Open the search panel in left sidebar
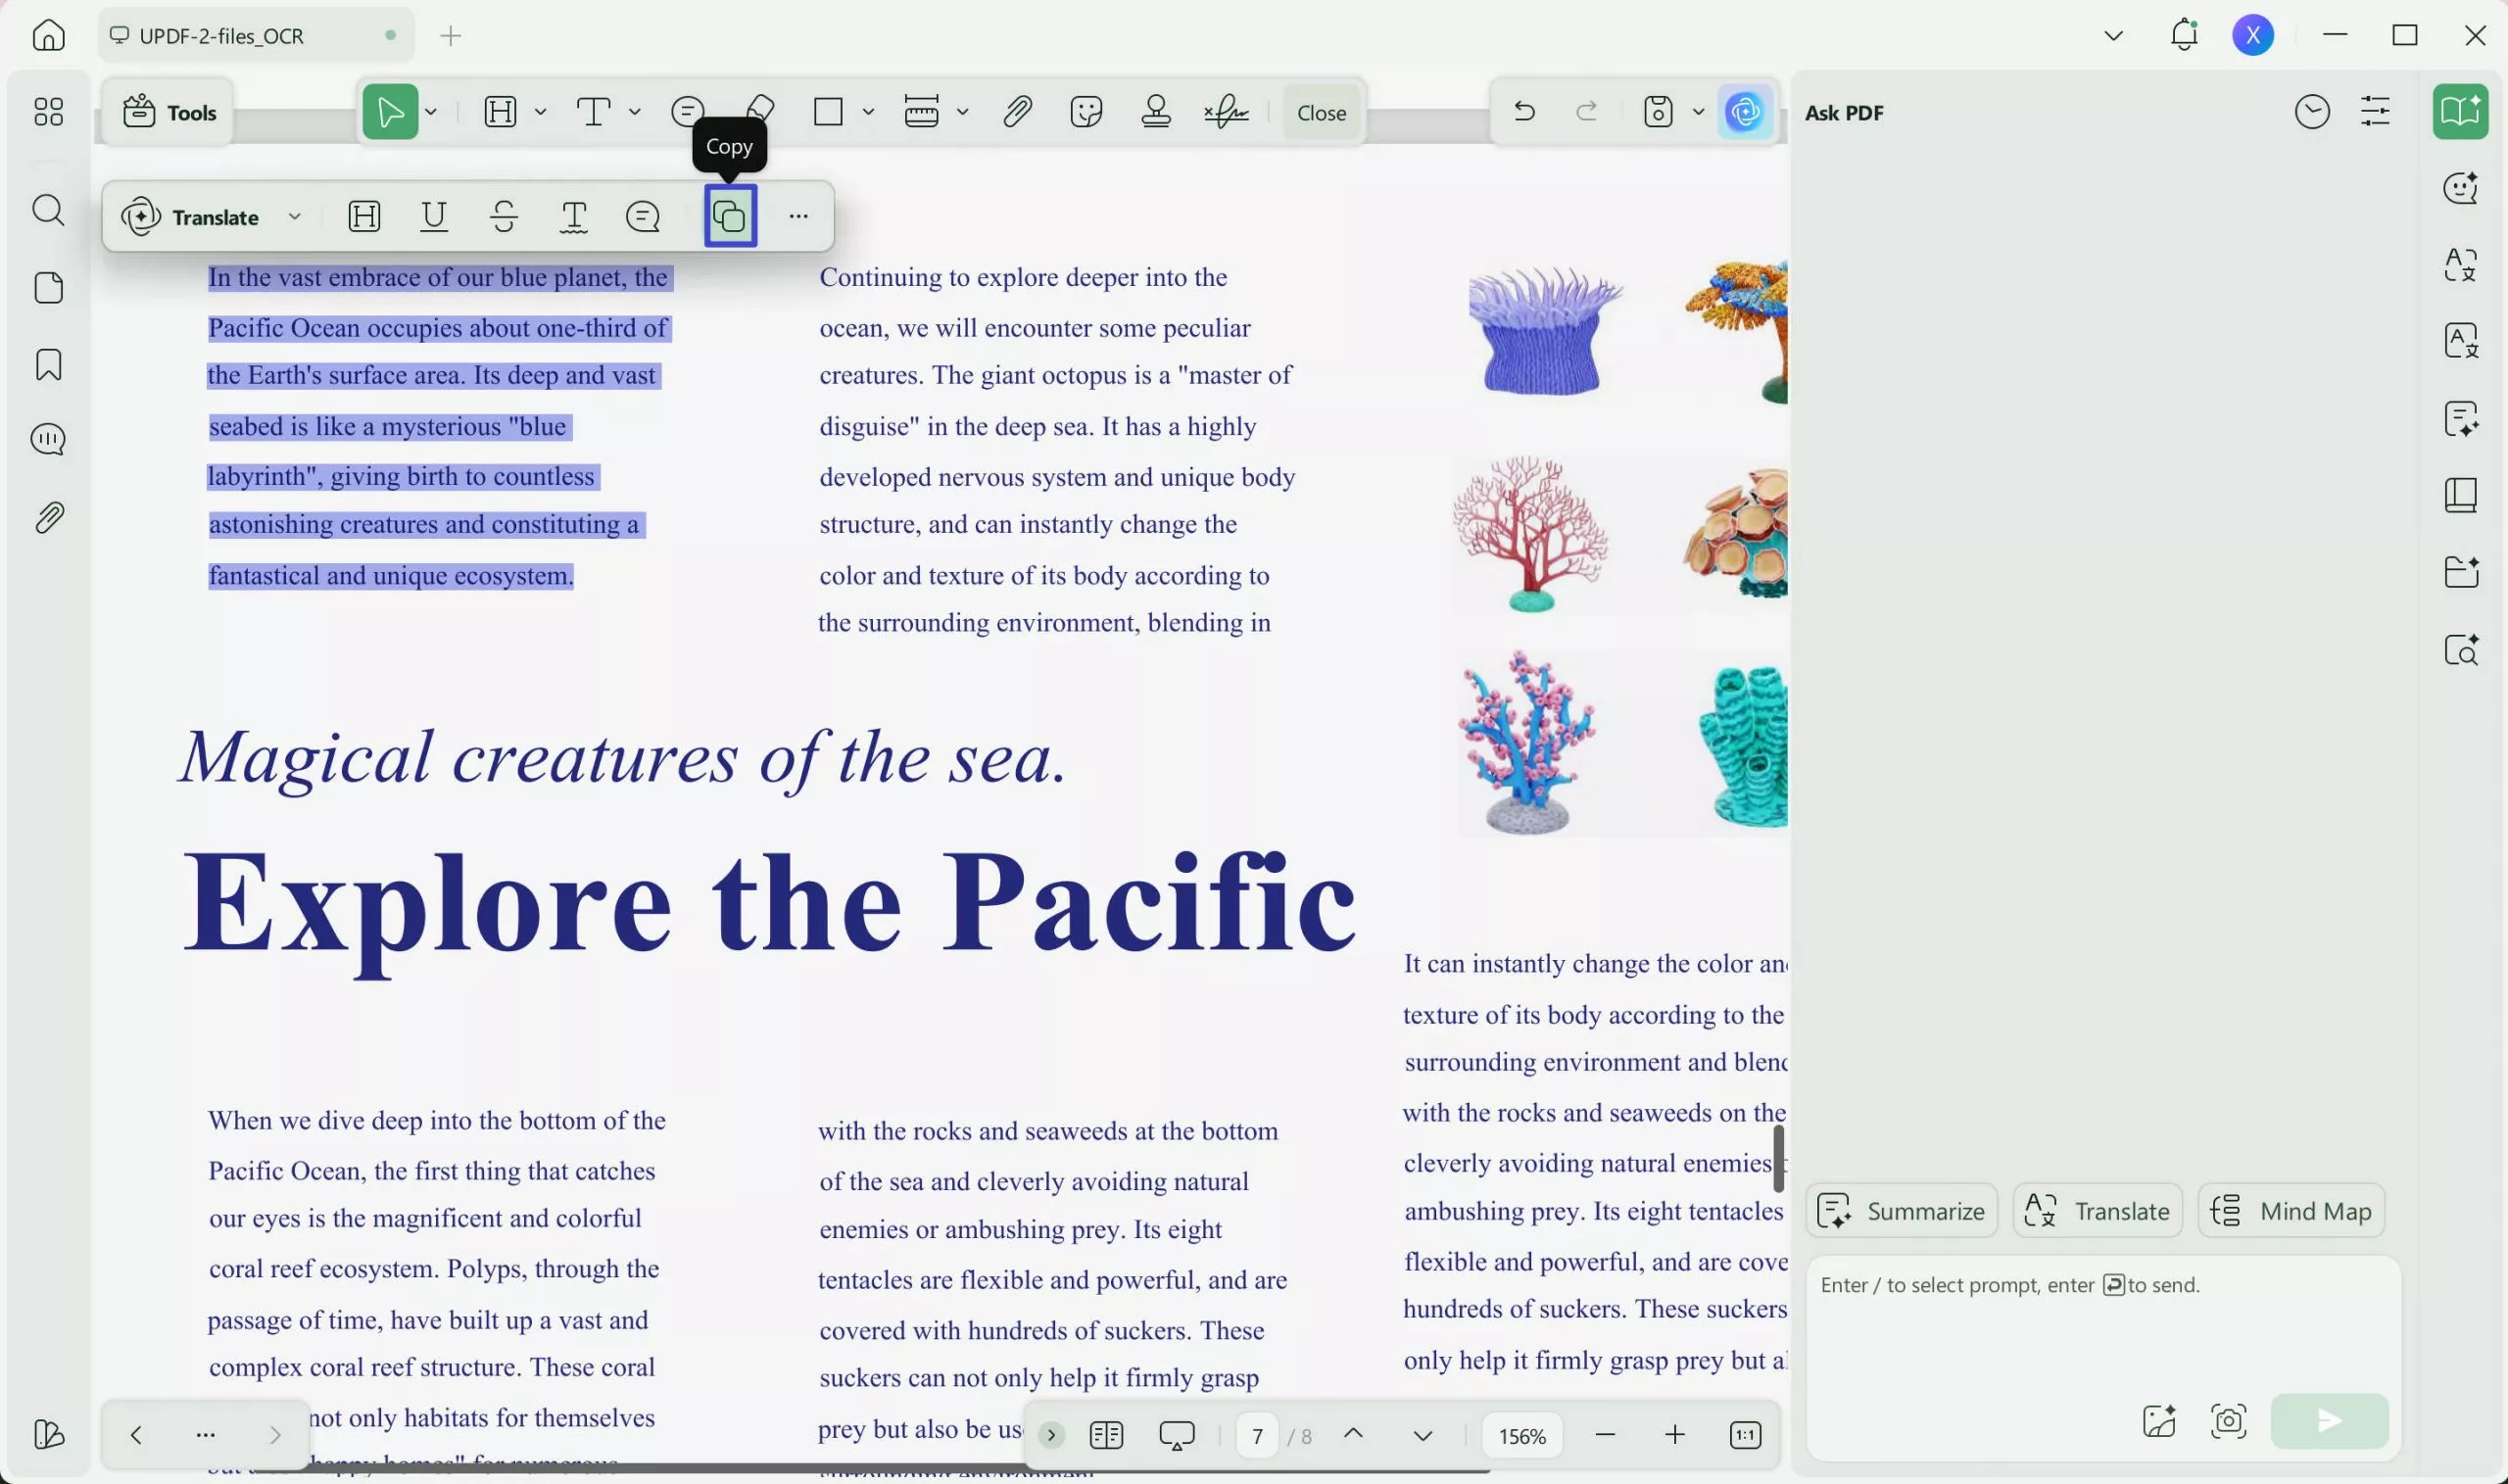 tap(48, 210)
